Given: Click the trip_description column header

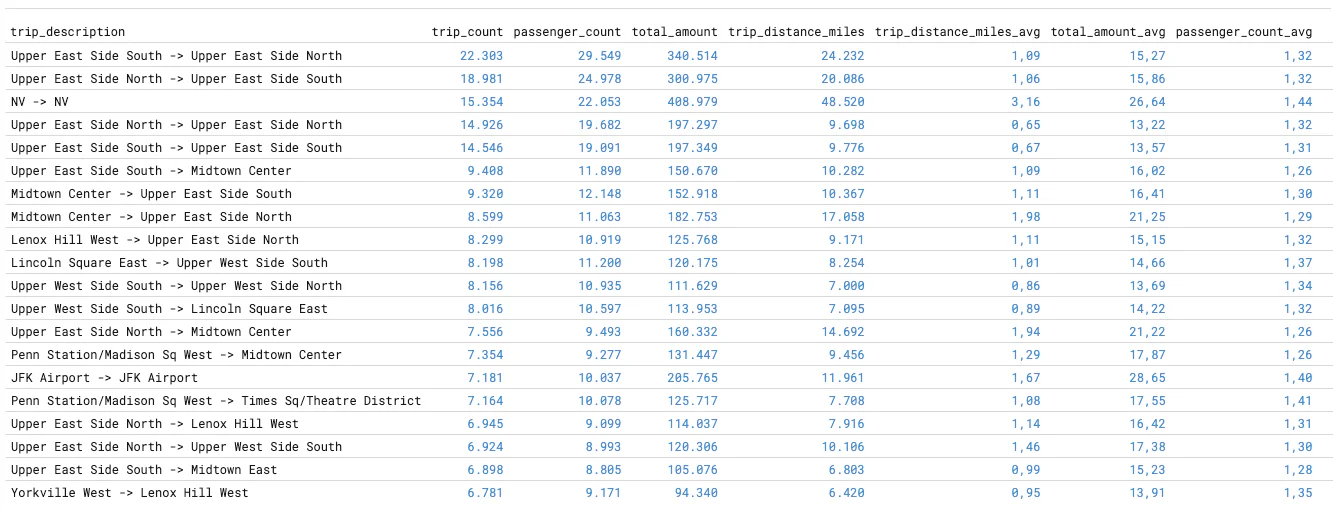Looking at the screenshot, I should point(68,32).
